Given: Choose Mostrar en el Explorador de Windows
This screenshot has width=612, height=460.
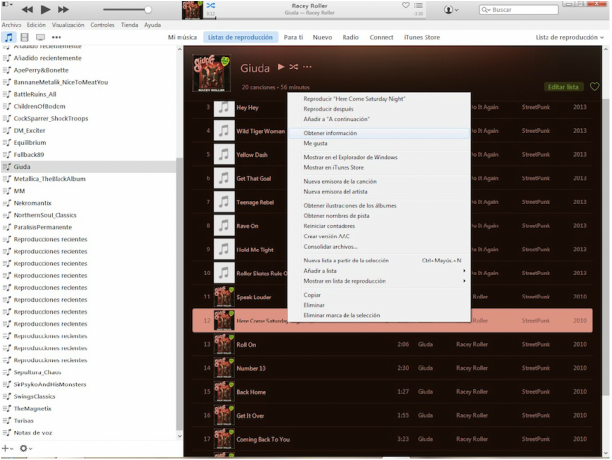Looking at the screenshot, I should pos(379,157).
